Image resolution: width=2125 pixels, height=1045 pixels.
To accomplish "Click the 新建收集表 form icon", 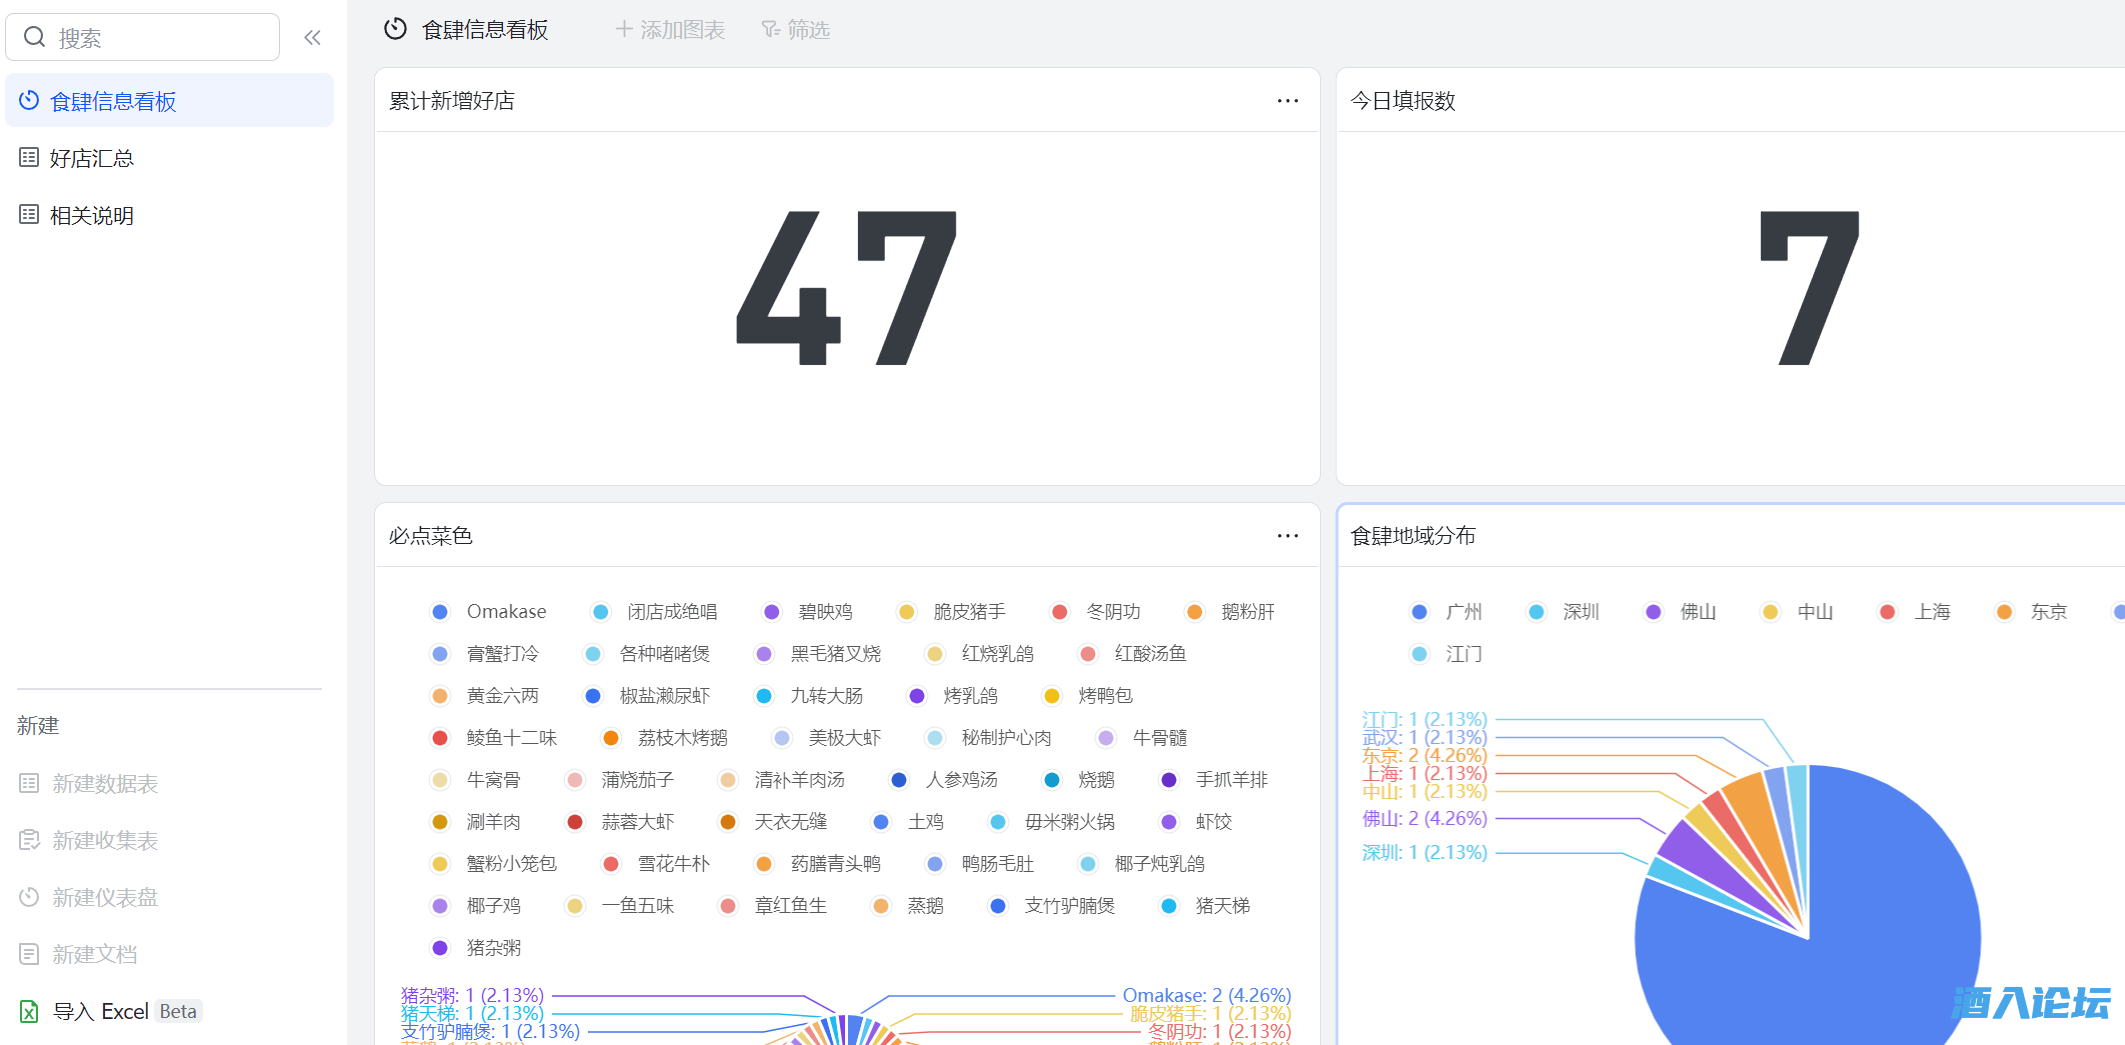I will pos(29,840).
